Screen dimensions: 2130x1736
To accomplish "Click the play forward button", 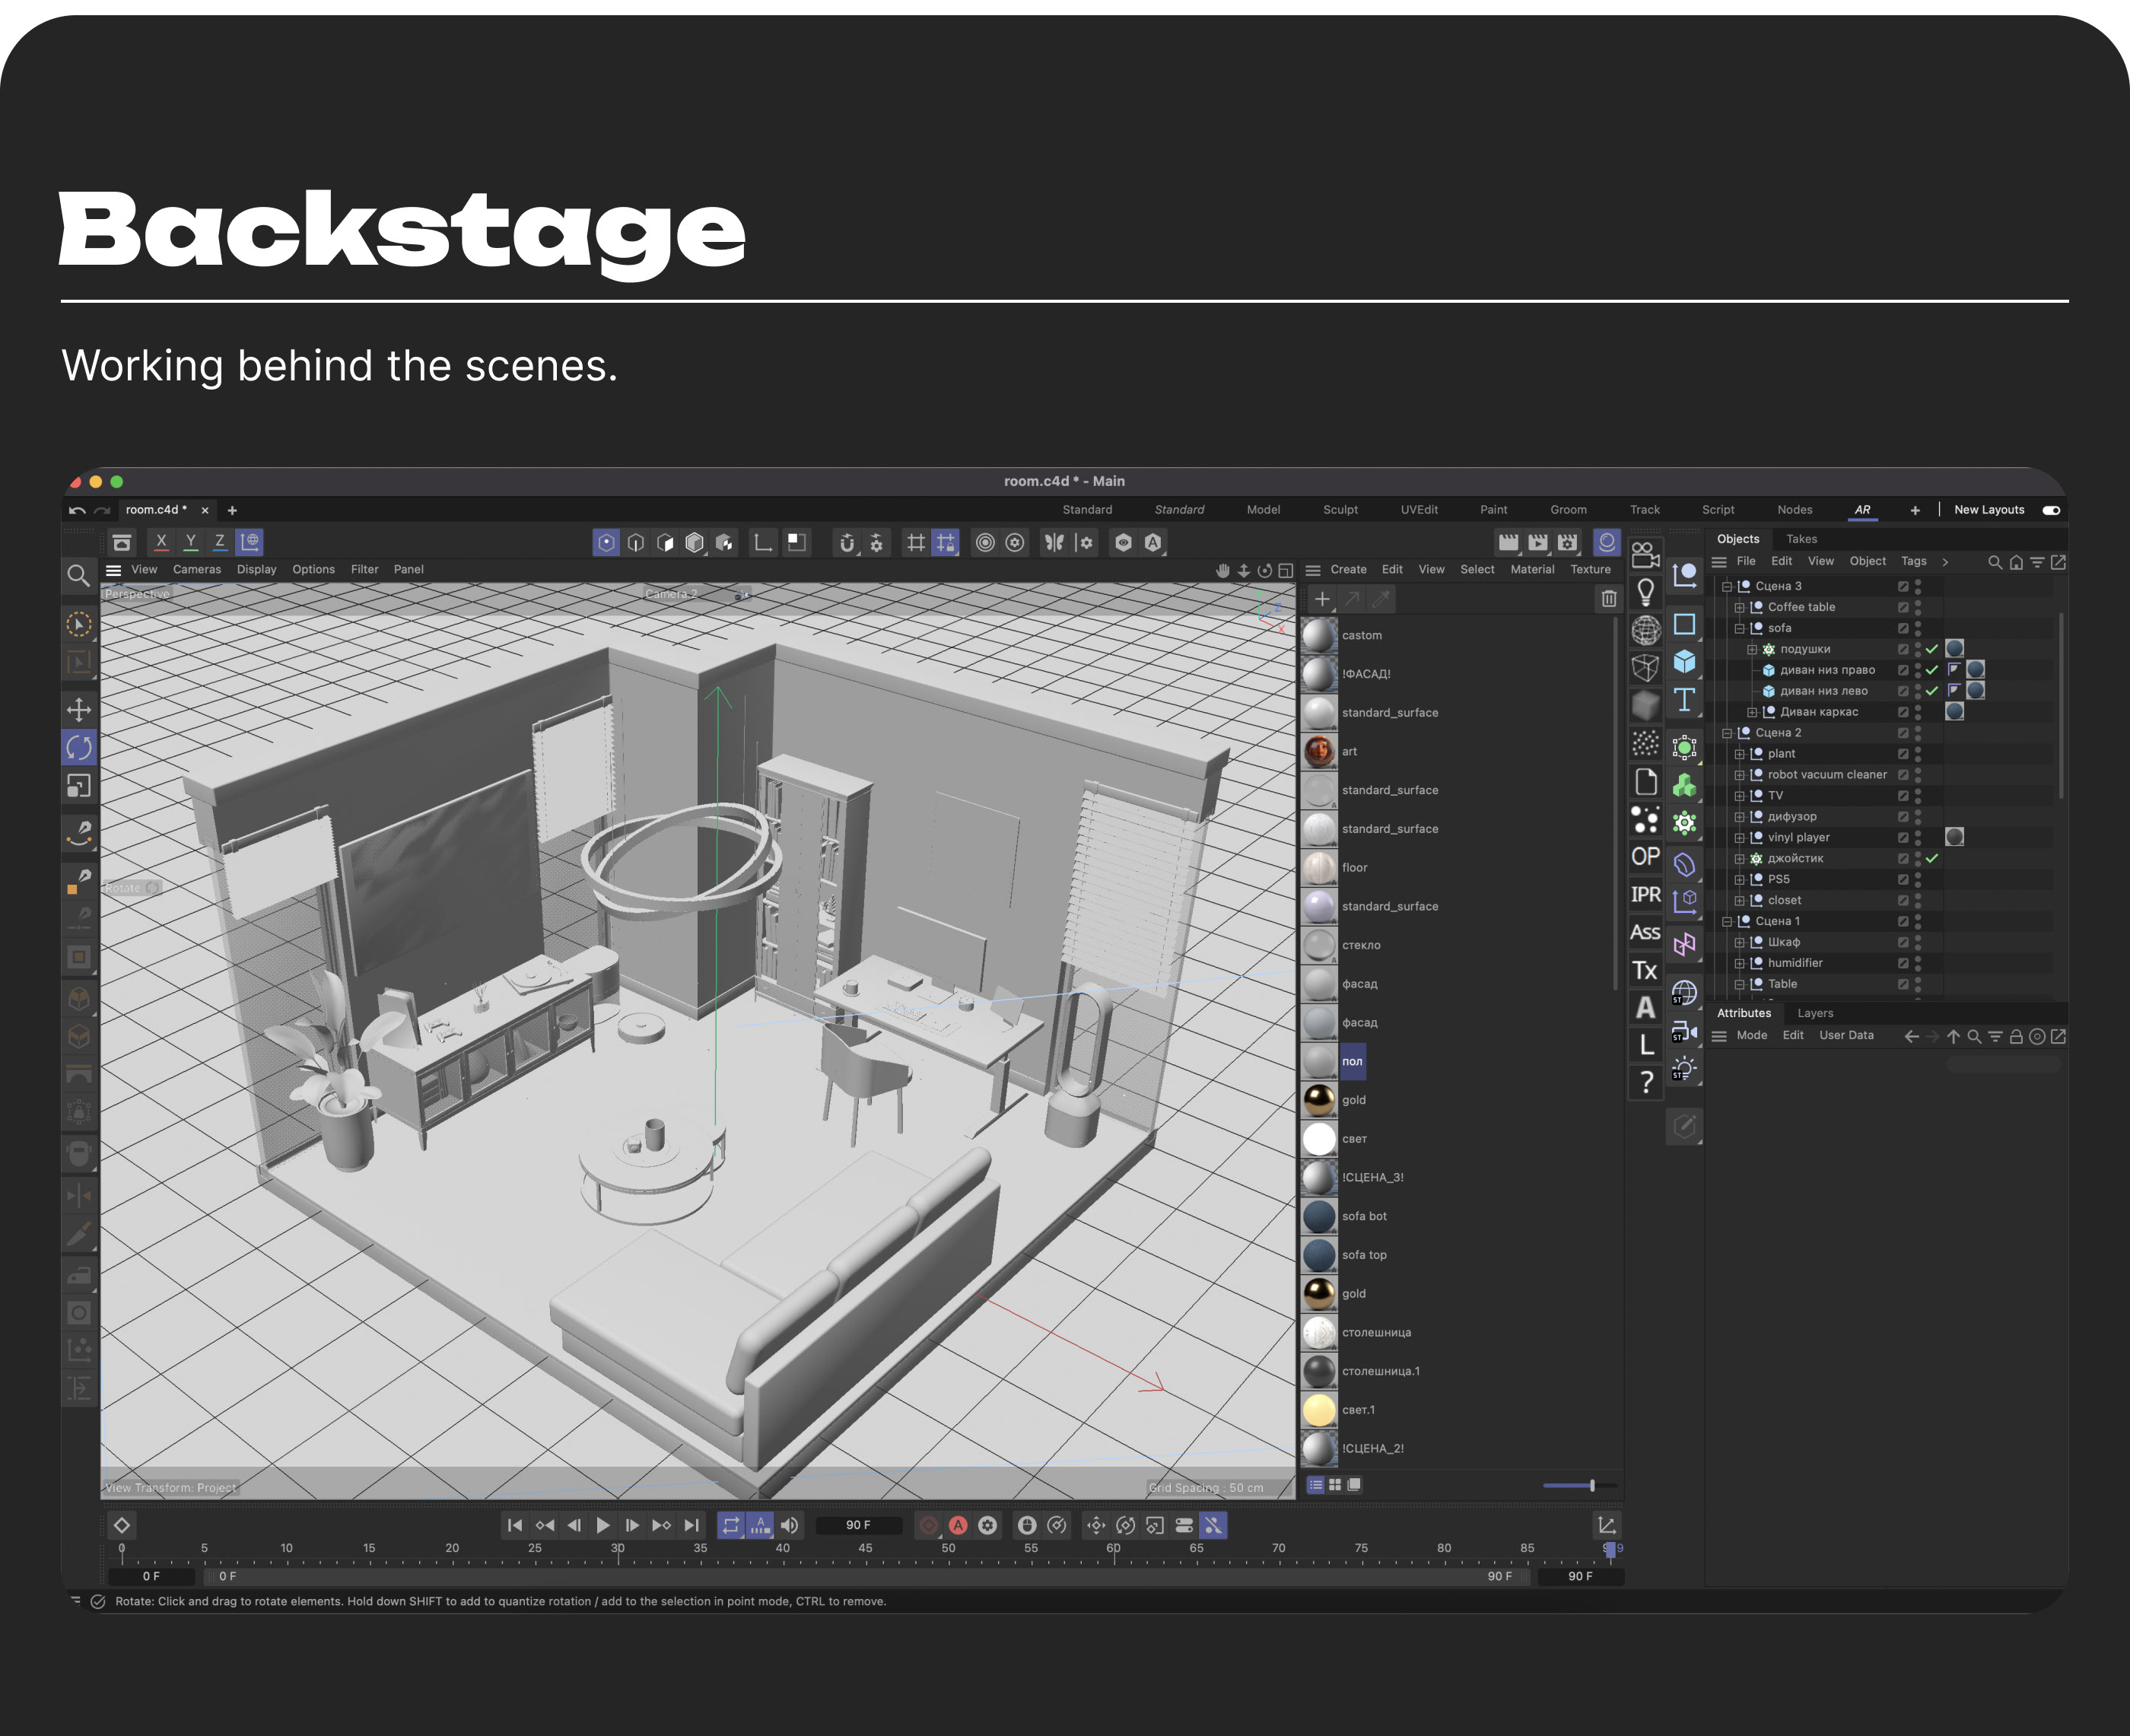I will [x=603, y=1525].
